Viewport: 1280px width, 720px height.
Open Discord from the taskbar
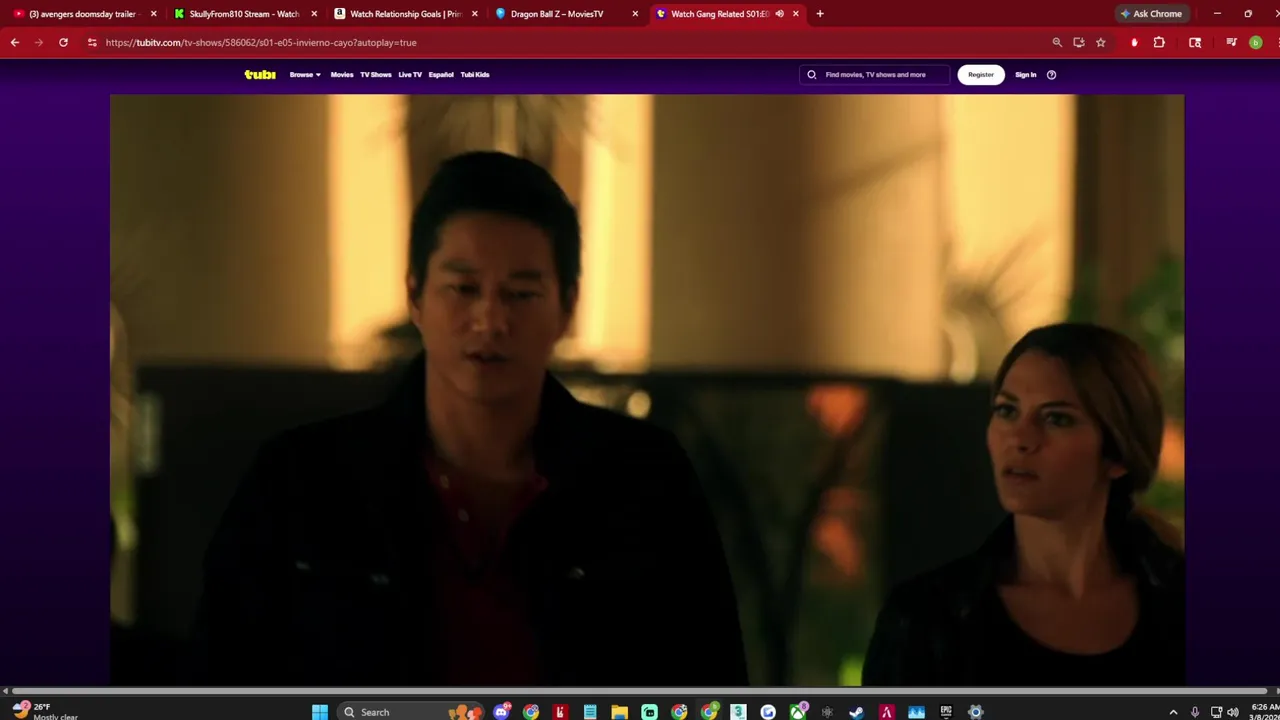pos(501,712)
